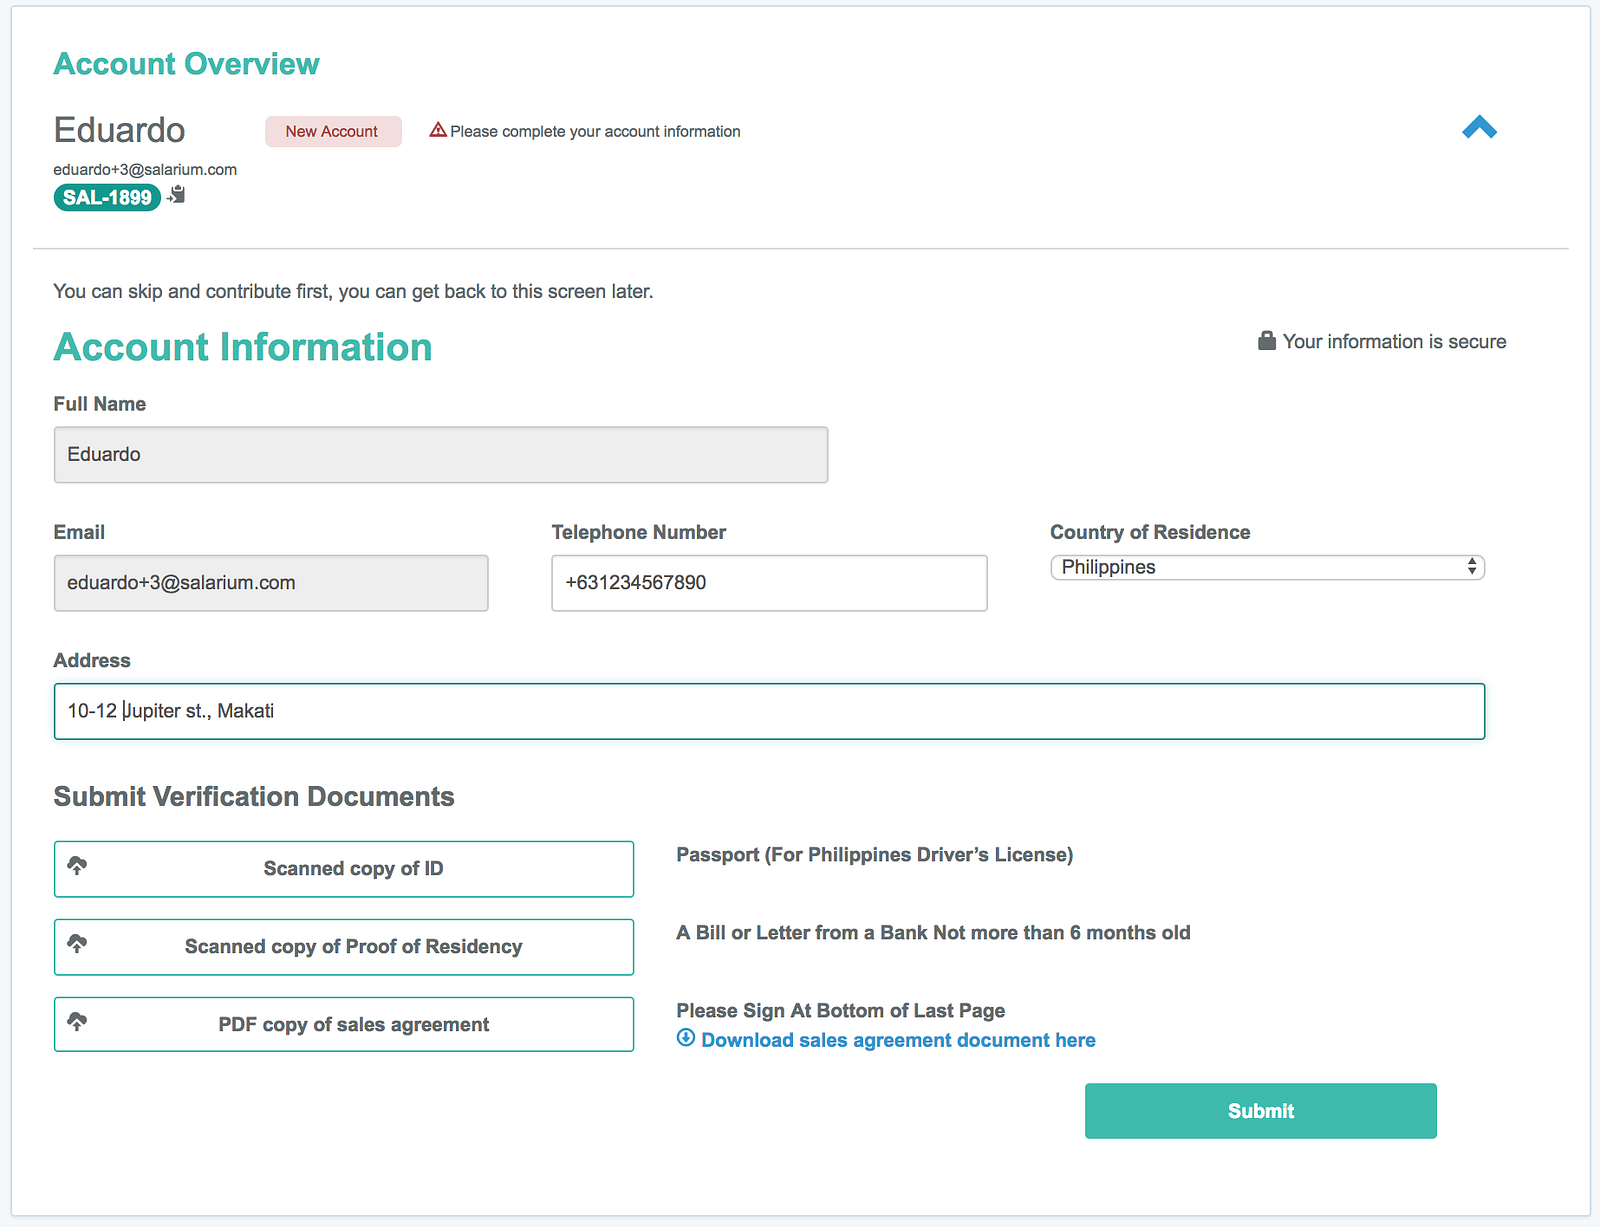Click PDF copy of sales agreement button
The width and height of the screenshot is (1600, 1227).
click(x=344, y=1024)
